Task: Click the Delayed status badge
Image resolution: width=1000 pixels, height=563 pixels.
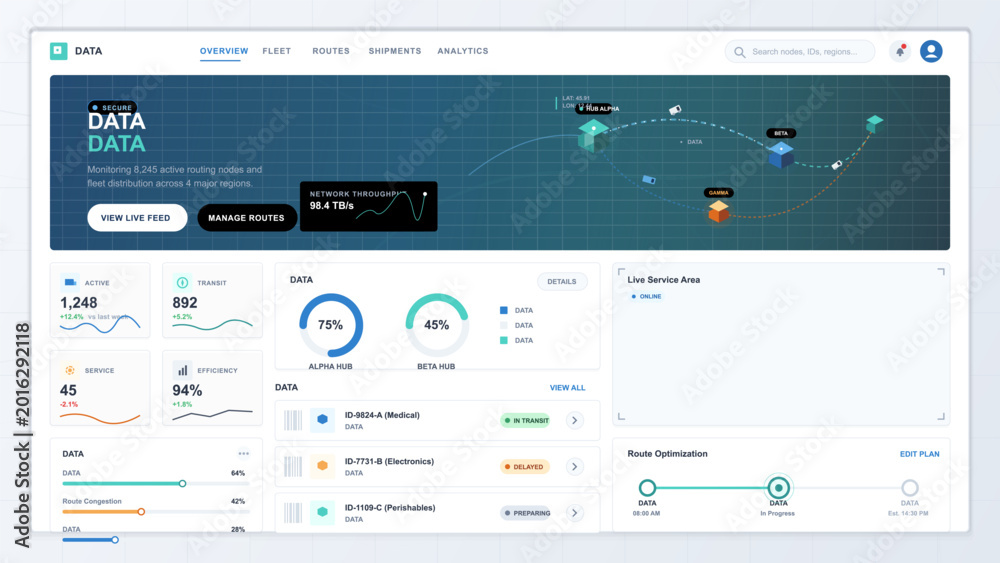Action: pyautogui.click(x=524, y=467)
